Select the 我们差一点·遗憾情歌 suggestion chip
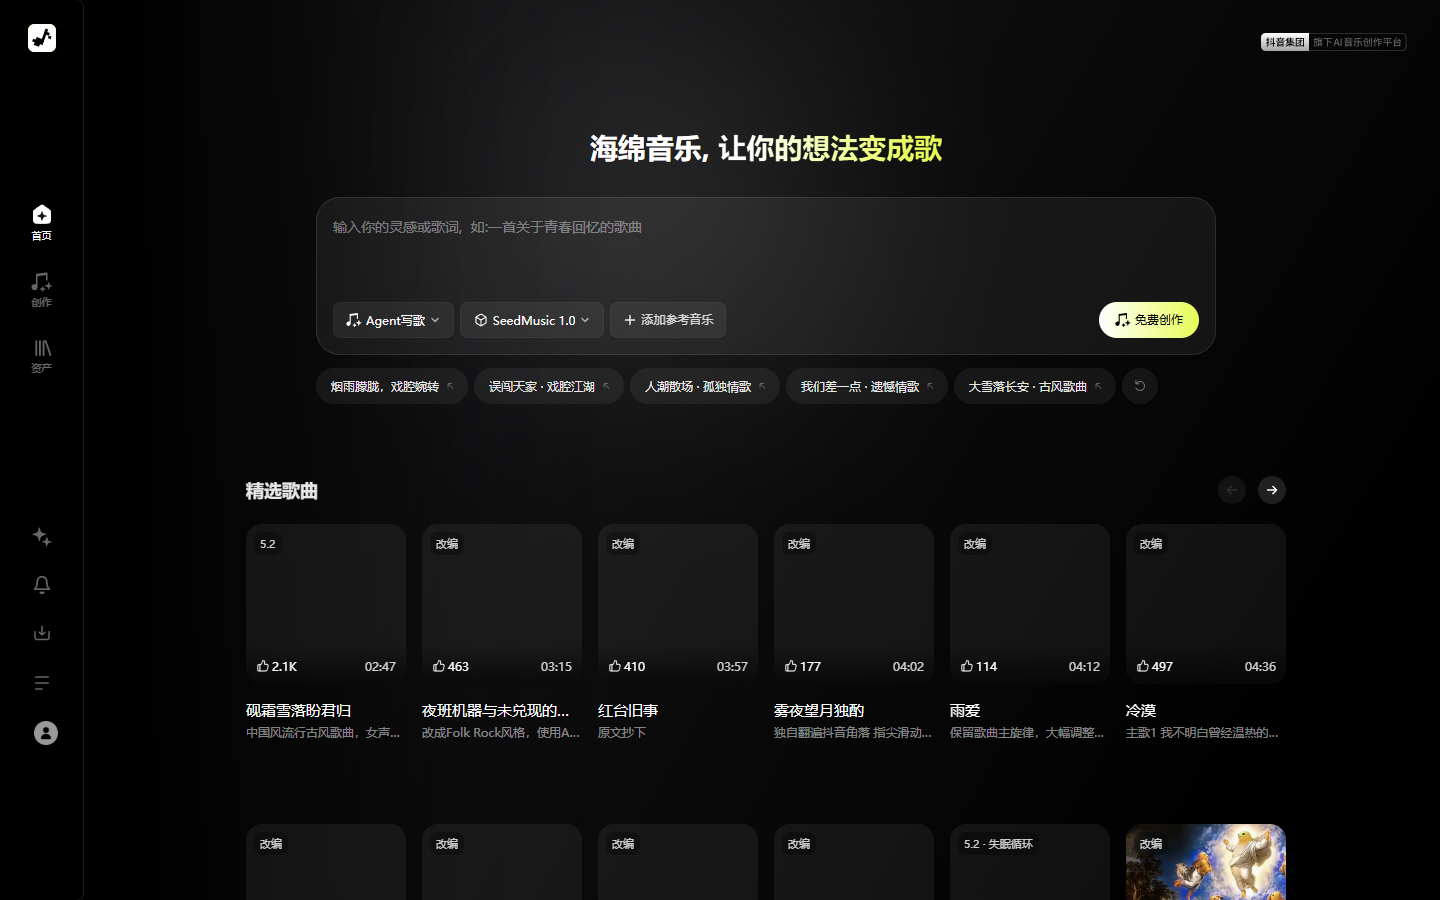The height and width of the screenshot is (900, 1440). click(867, 386)
